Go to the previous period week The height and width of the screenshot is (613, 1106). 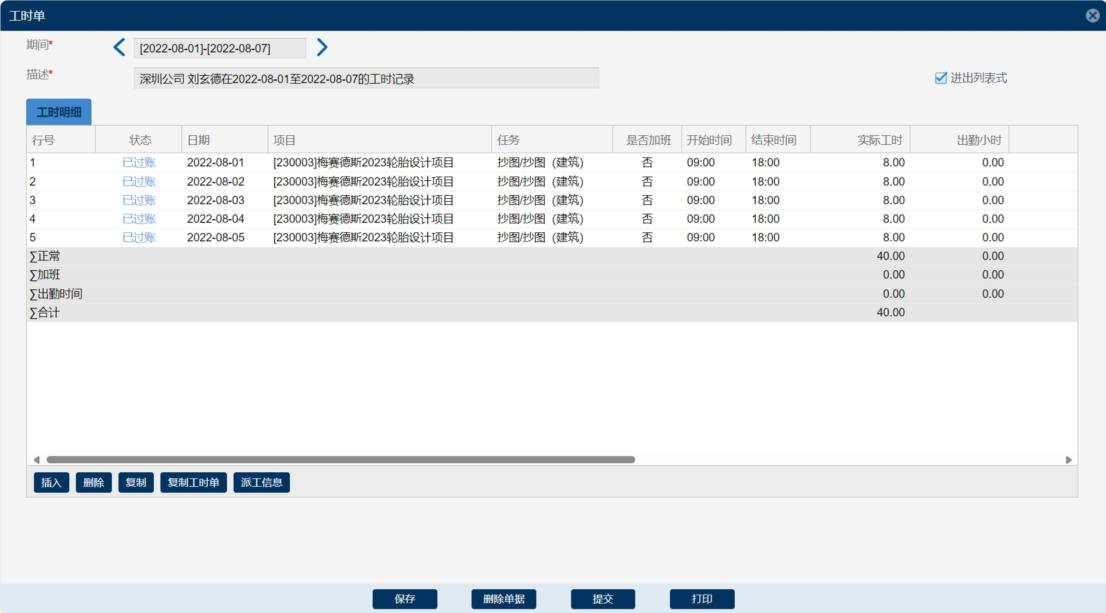click(120, 47)
